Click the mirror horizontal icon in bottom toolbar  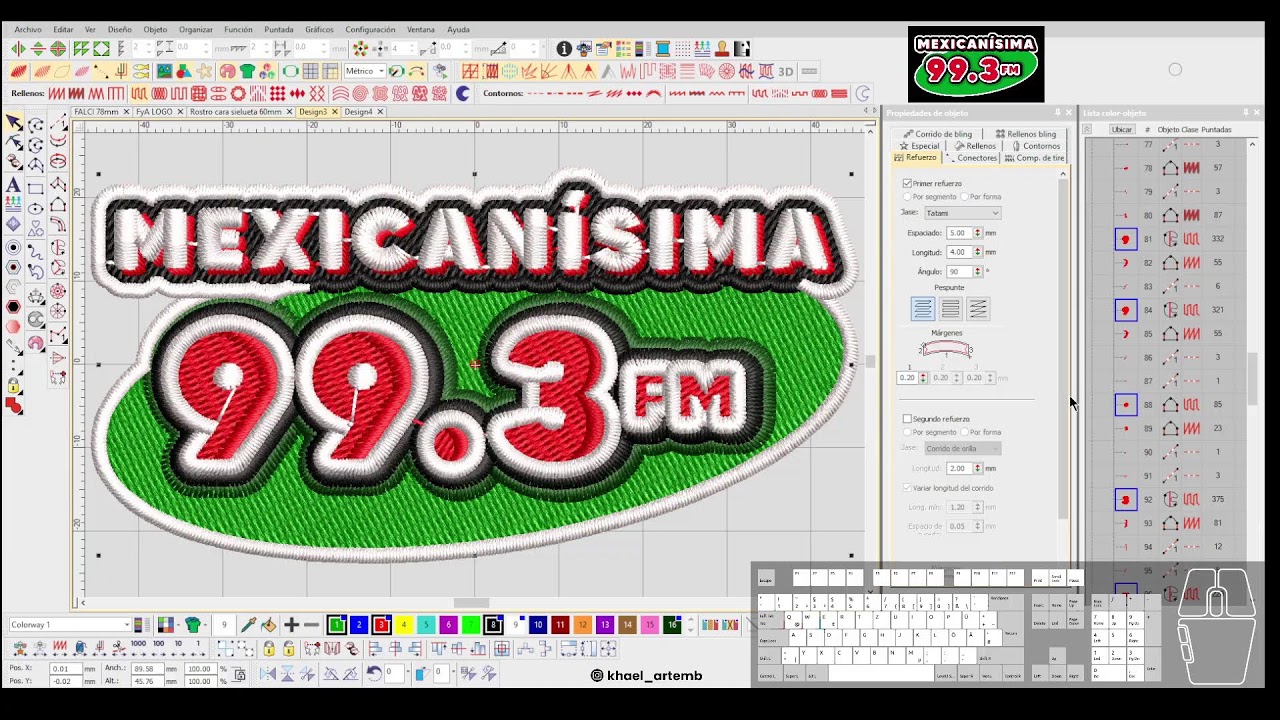pyautogui.click(x=268, y=674)
